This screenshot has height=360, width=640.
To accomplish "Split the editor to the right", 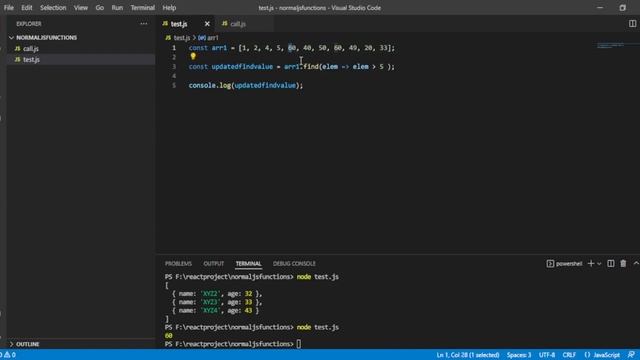I will (632, 24).
